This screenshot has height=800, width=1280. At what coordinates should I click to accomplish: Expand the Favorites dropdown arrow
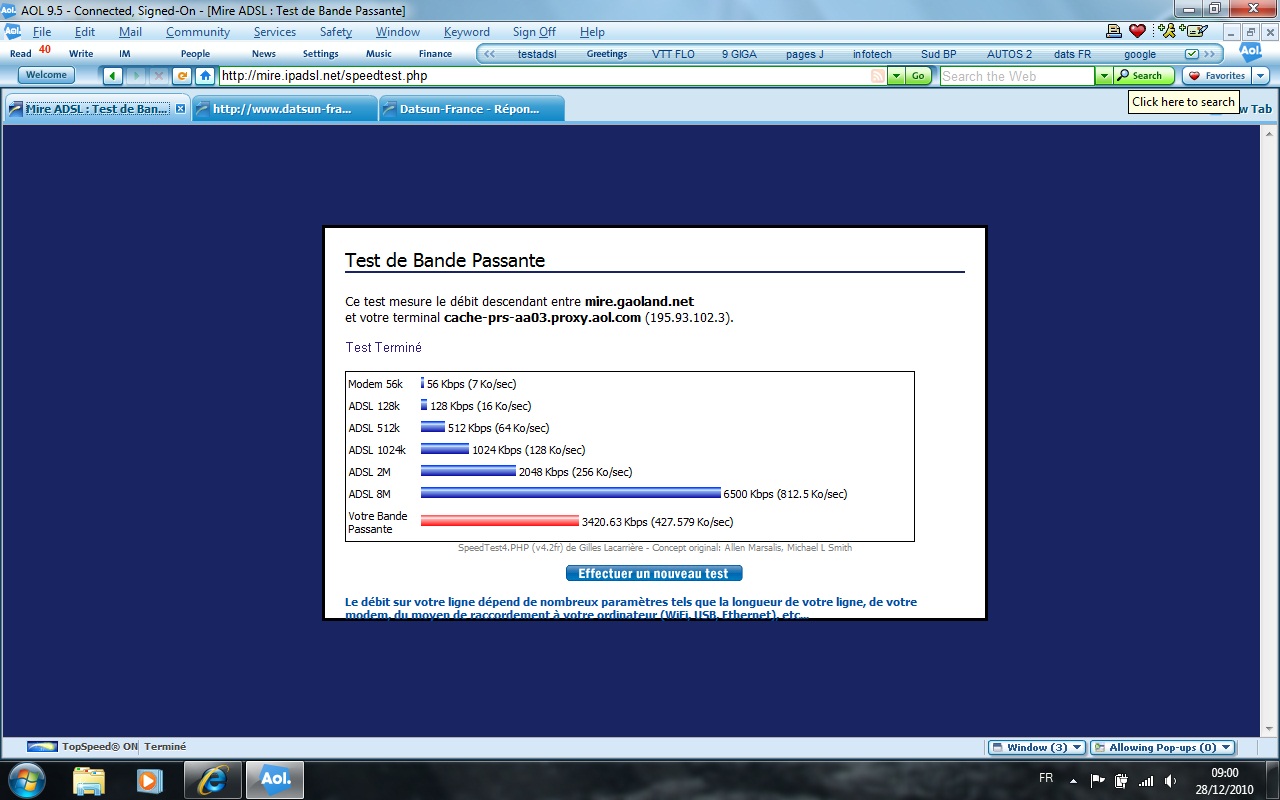[x=1260, y=76]
